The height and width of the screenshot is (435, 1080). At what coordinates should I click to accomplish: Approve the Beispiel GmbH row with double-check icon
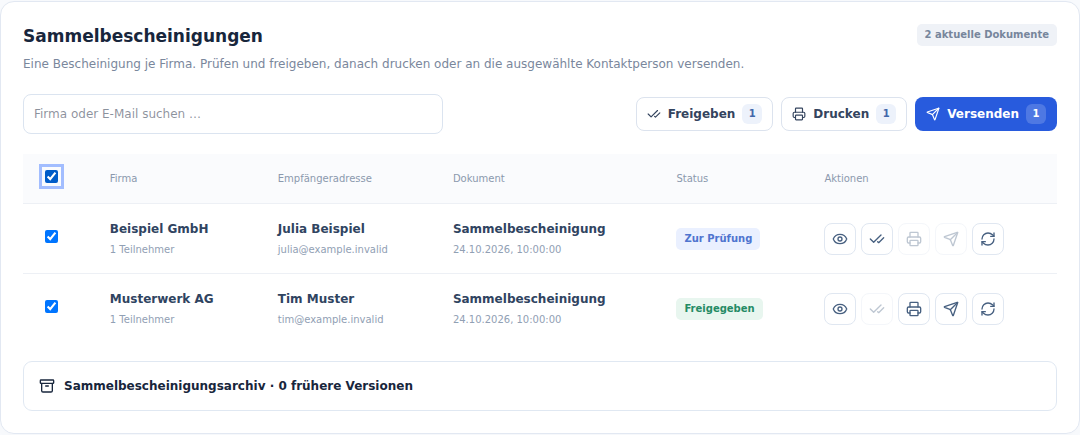coord(877,239)
